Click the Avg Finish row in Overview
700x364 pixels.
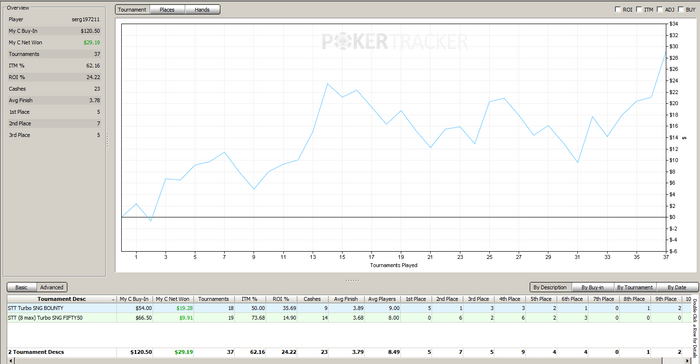click(x=54, y=100)
